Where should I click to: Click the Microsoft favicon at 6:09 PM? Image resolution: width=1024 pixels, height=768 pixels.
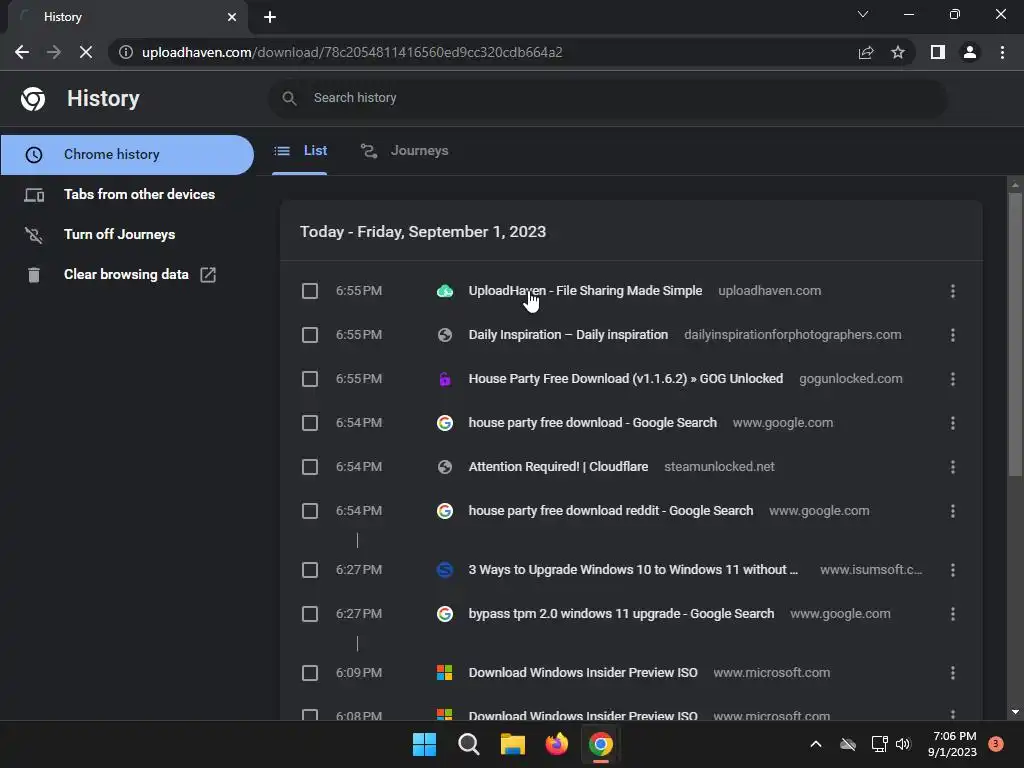(445, 673)
